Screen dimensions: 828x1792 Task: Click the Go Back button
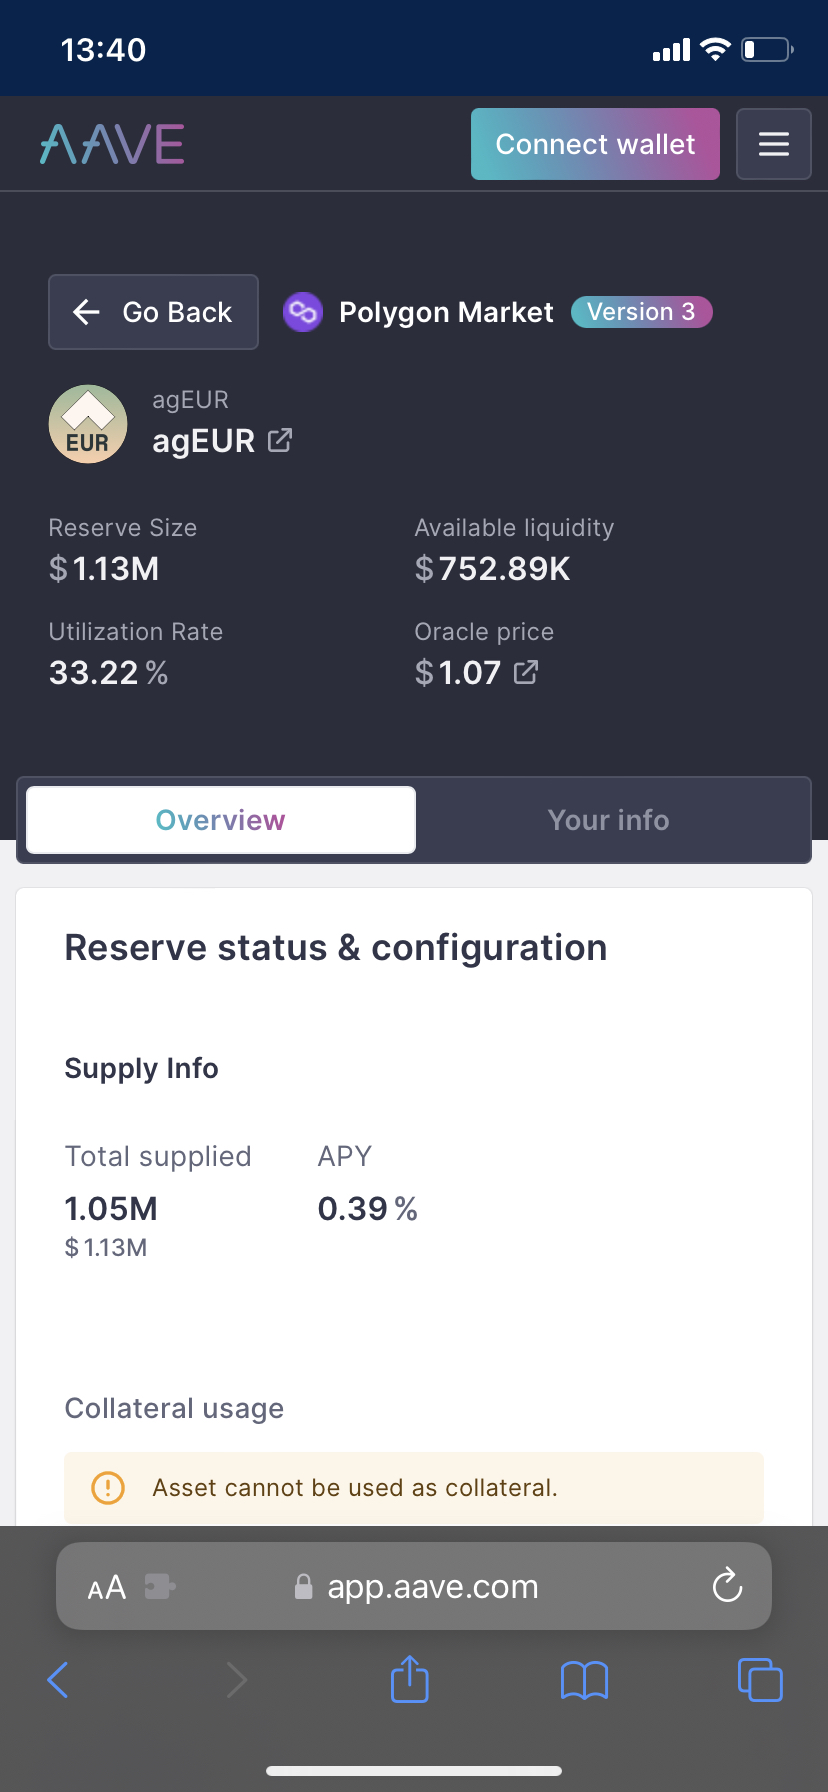(x=153, y=312)
